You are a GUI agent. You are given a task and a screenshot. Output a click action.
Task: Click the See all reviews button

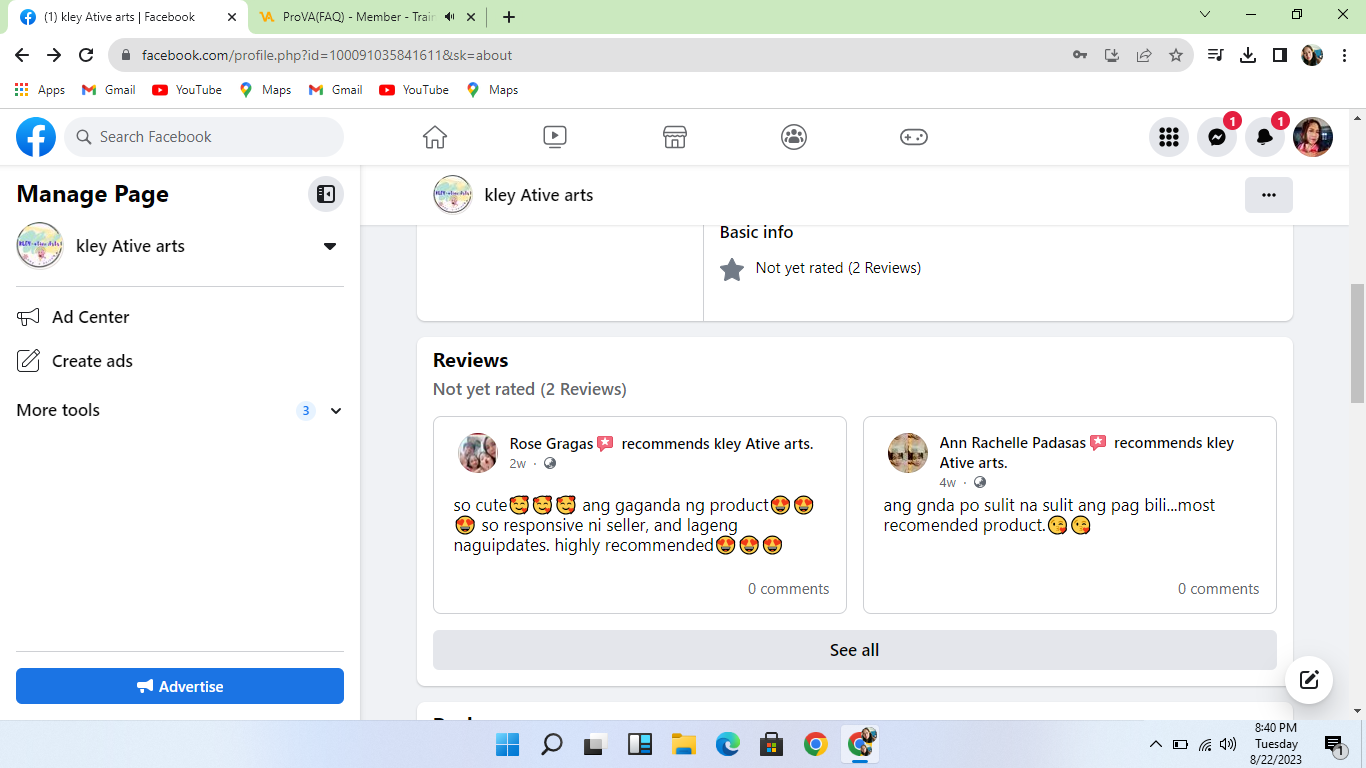[855, 650]
